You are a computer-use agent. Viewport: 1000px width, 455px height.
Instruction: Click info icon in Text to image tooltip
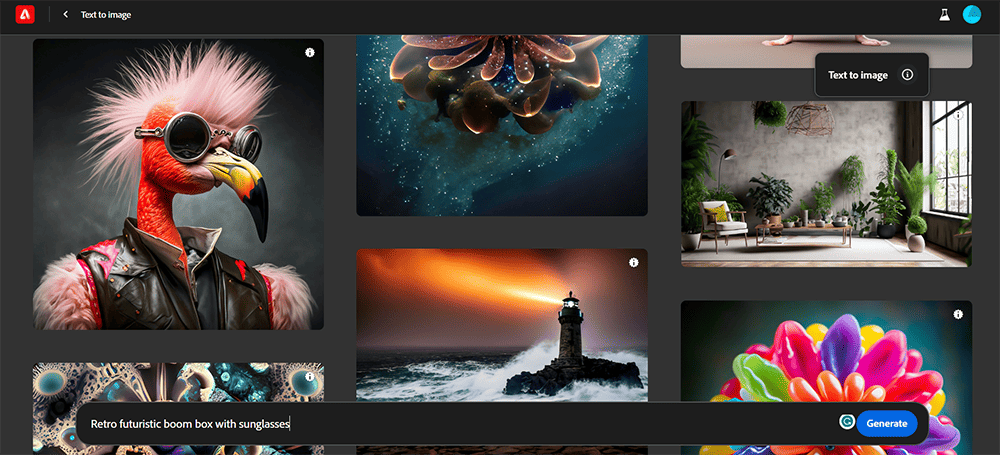(x=908, y=75)
